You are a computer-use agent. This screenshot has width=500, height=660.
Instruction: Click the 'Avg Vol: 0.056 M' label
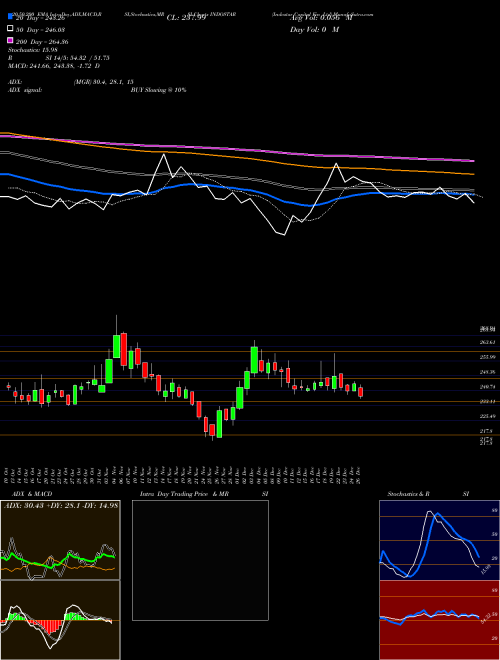pyautogui.click(x=321, y=18)
